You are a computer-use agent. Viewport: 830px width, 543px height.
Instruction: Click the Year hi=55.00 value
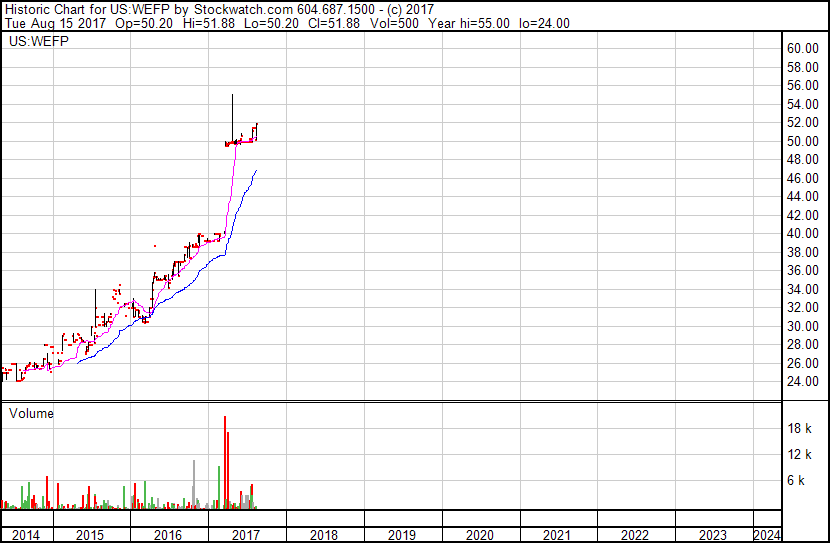pyautogui.click(x=469, y=23)
